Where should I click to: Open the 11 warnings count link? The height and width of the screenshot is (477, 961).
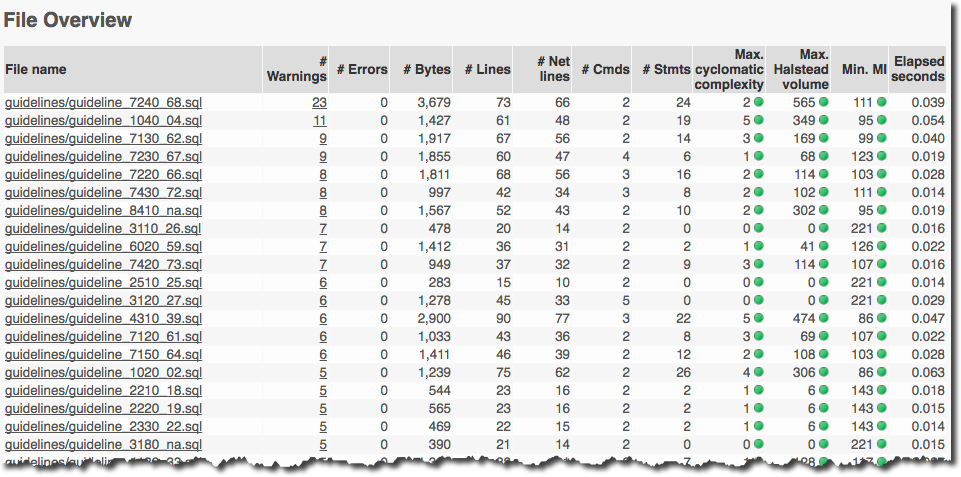pos(320,120)
